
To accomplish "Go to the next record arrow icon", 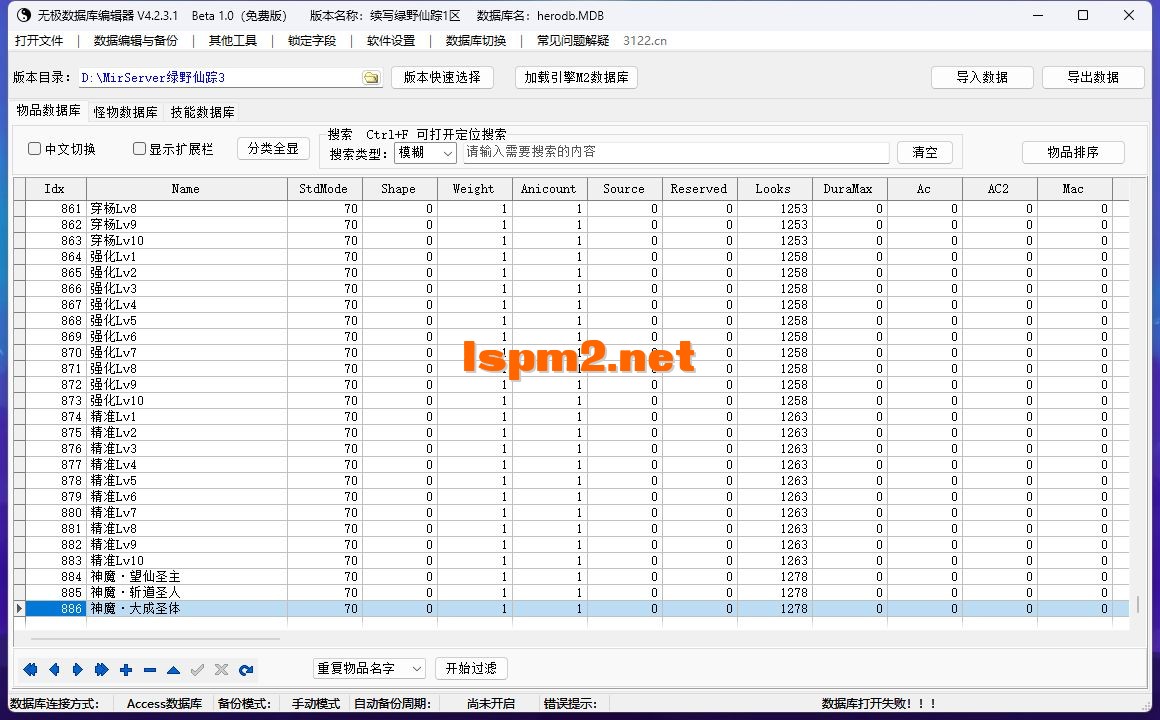I will [79, 670].
